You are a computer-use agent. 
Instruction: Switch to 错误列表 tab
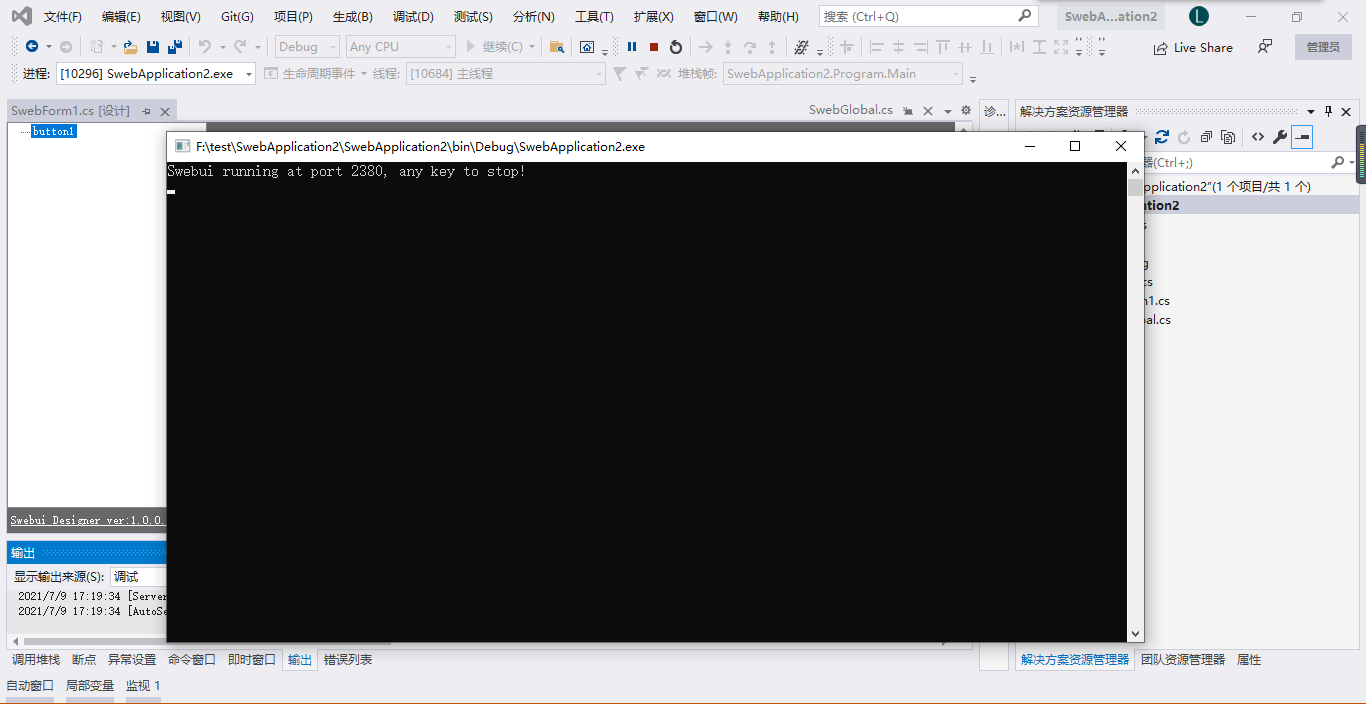point(348,660)
